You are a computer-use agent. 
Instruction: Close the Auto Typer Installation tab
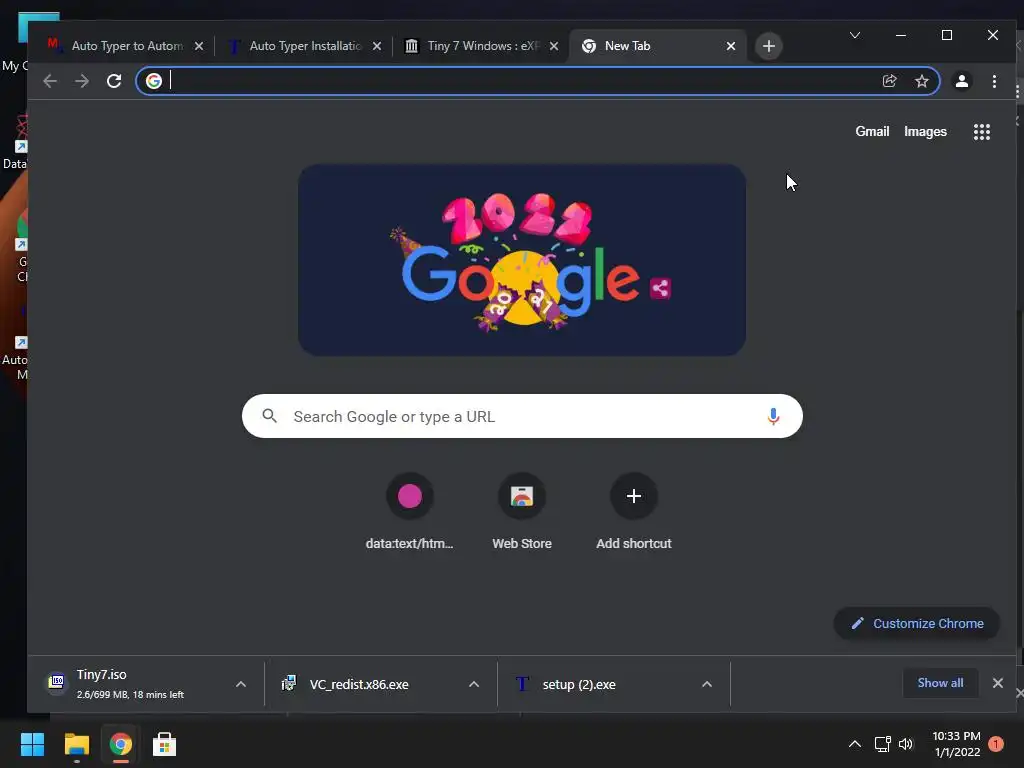tap(376, 46)
